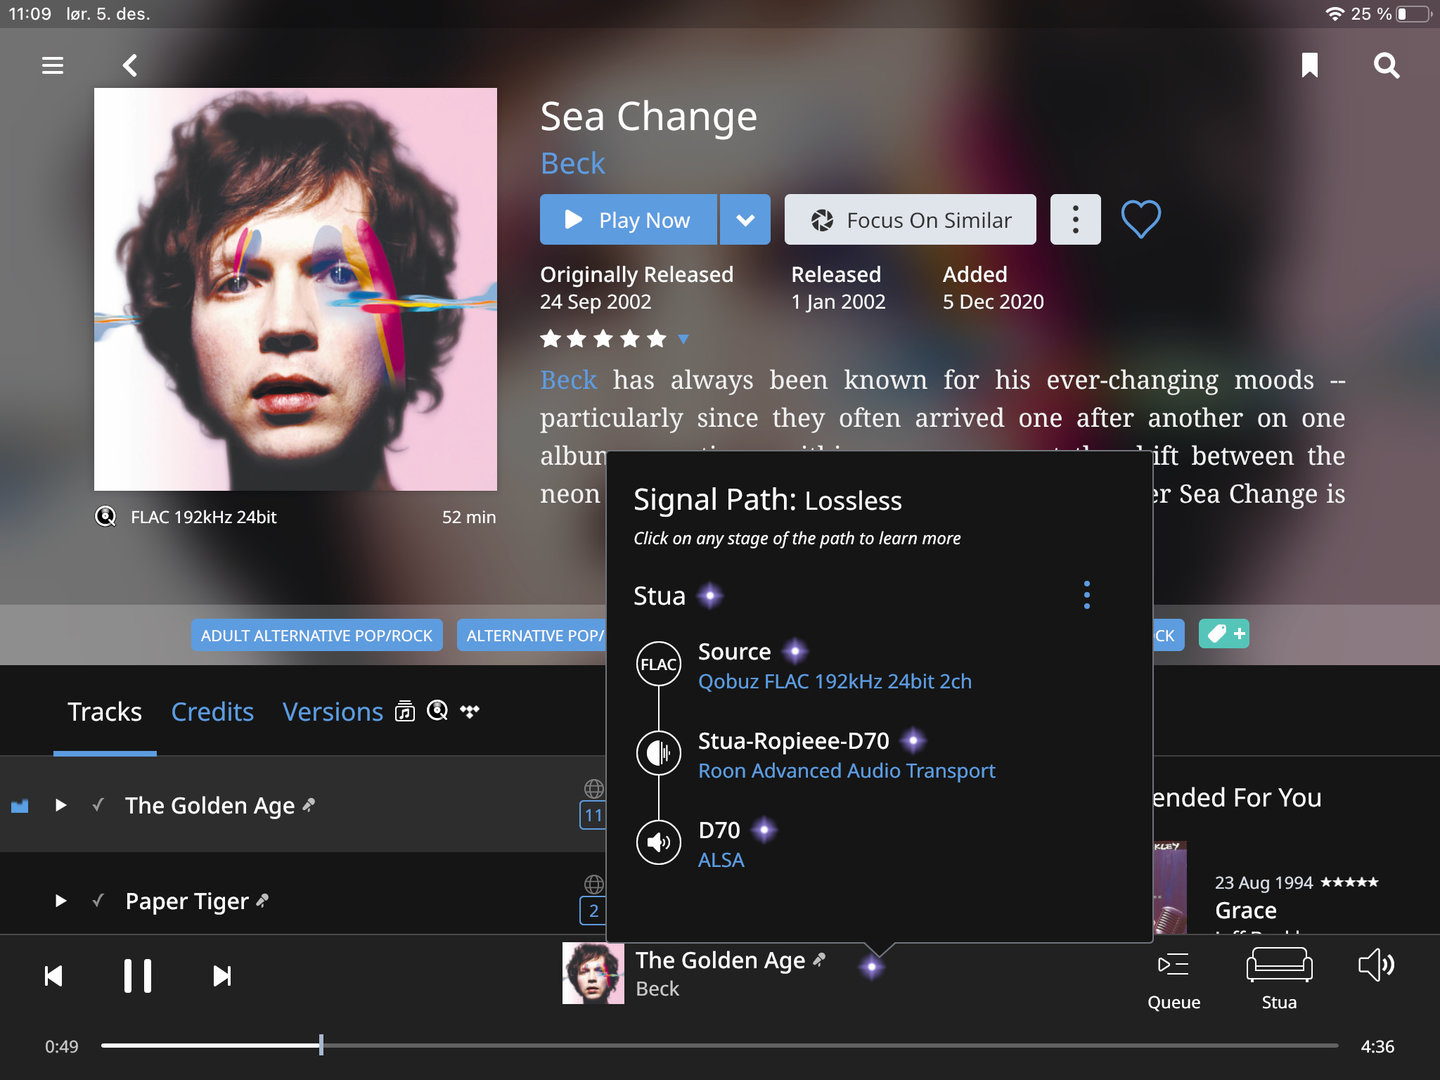Switch to the Versions tab
Screen dimensions: 1440x1080
pyautogui.click(x=332, y=712)
